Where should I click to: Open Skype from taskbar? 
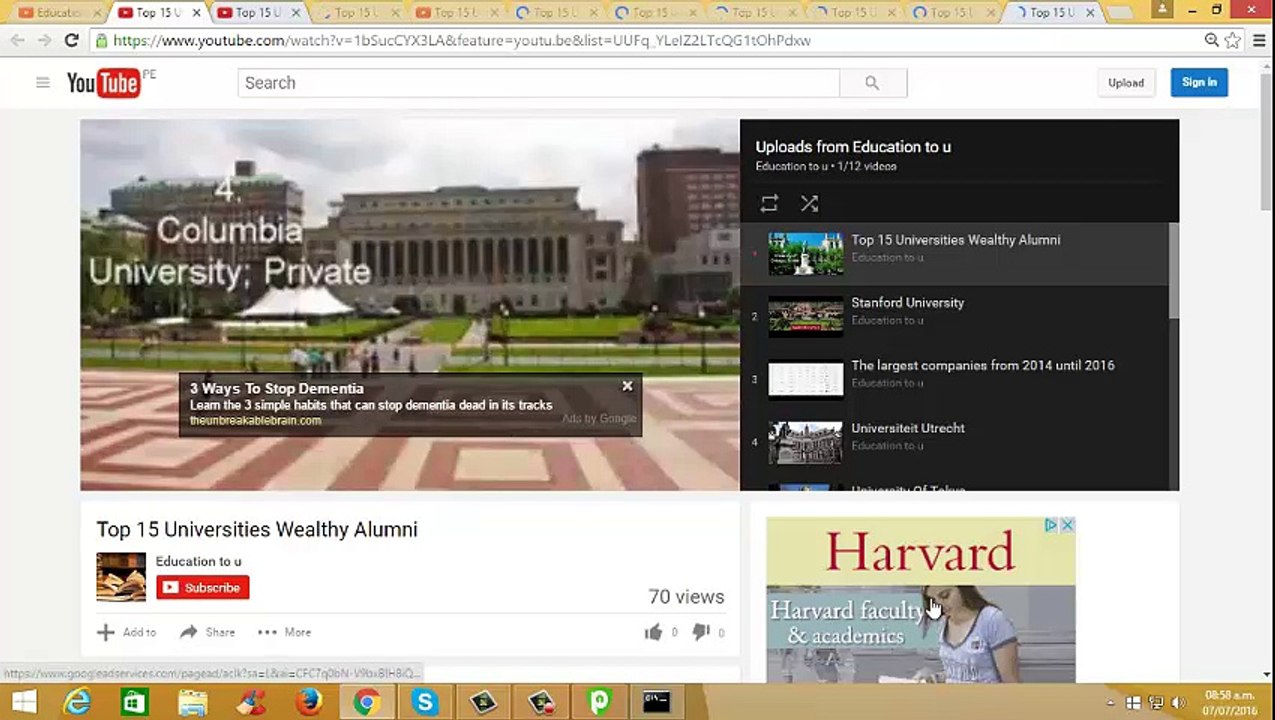(x=425, y=702)
